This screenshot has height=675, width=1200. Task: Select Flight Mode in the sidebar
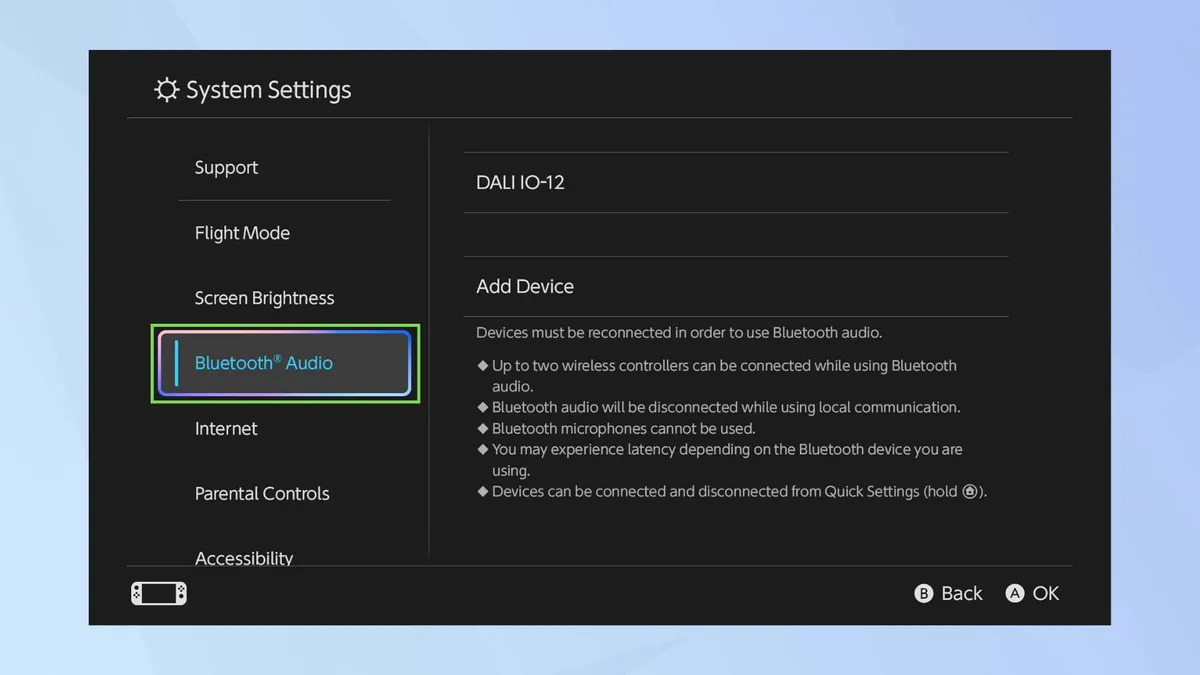[x=242, y=233]
